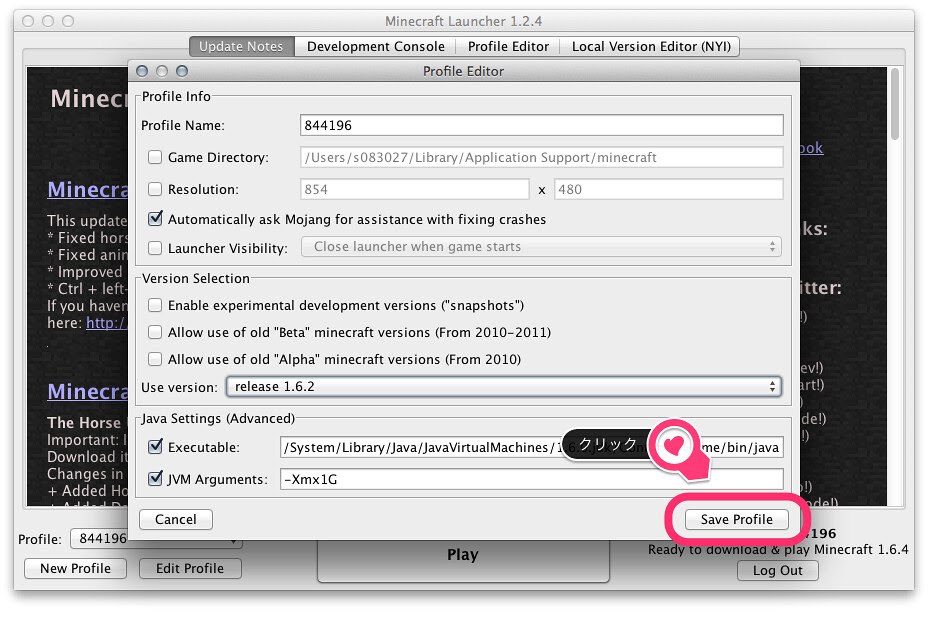Close the Minecraft Launcher main window

pyautogui.click(x=28, y=21)
